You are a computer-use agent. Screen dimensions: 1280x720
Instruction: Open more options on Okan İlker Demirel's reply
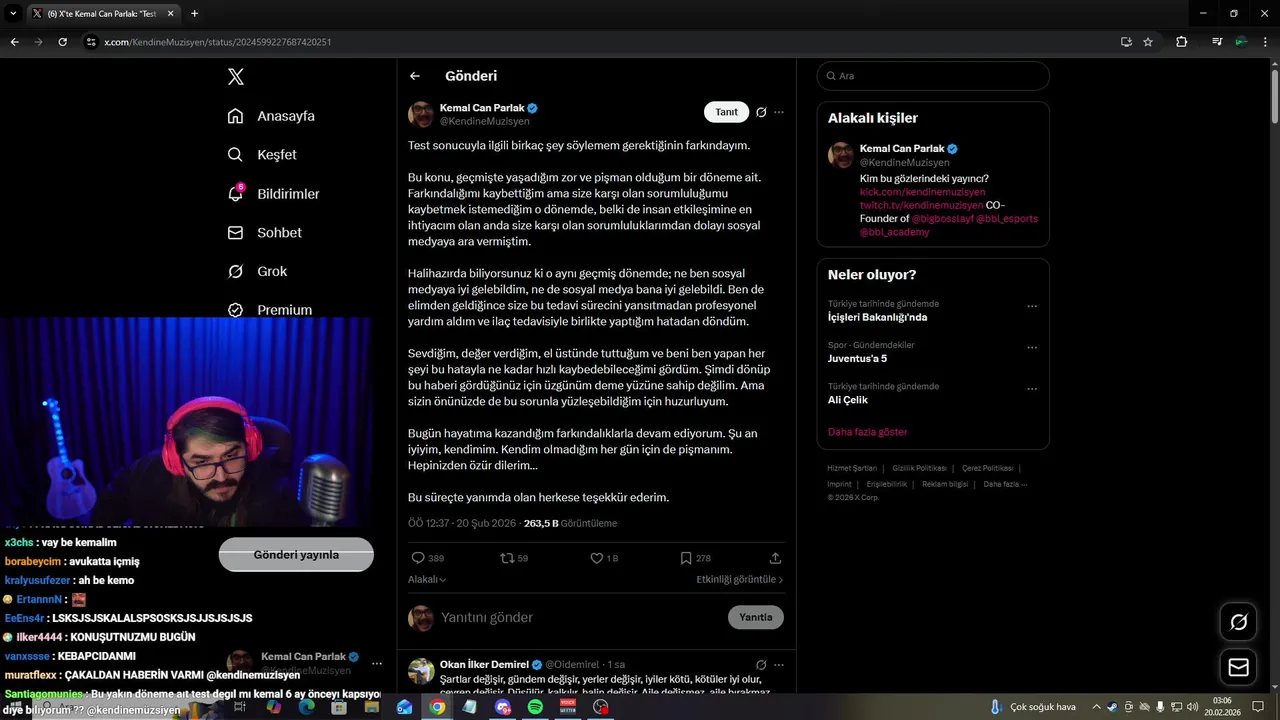click(779, 664)
